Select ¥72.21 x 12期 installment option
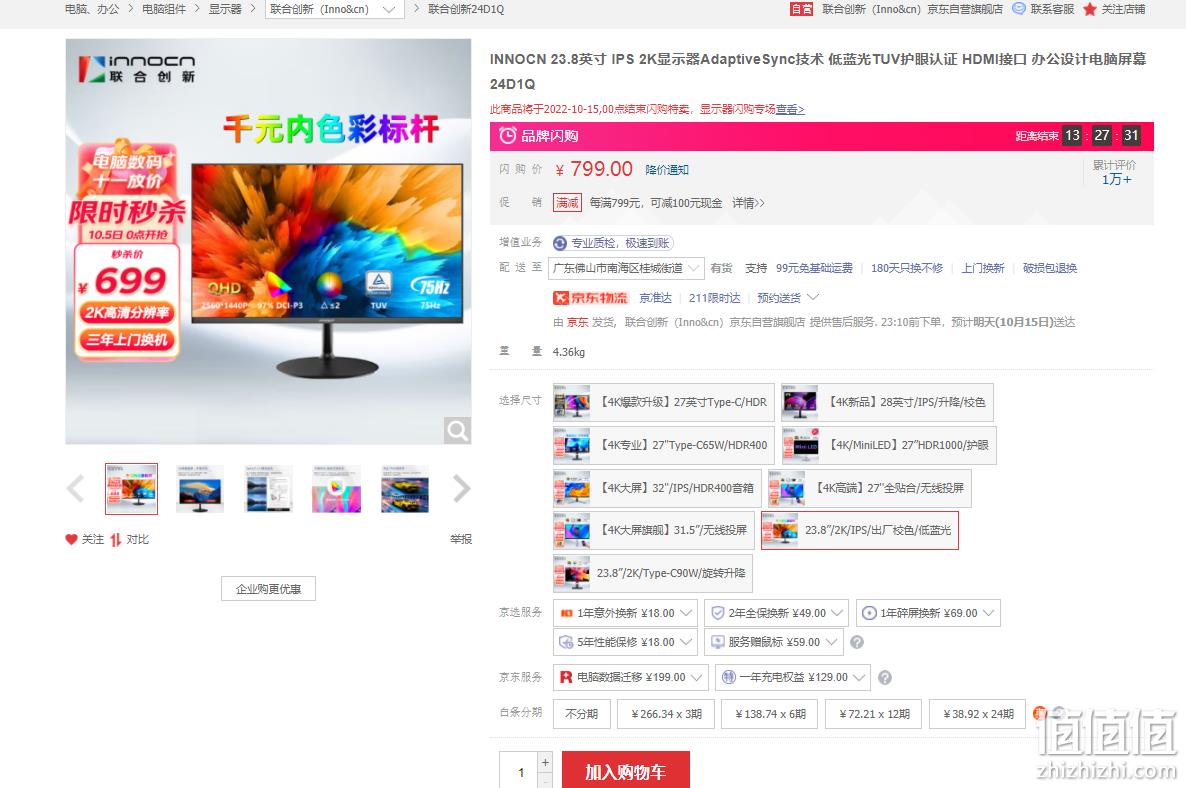 874,714
